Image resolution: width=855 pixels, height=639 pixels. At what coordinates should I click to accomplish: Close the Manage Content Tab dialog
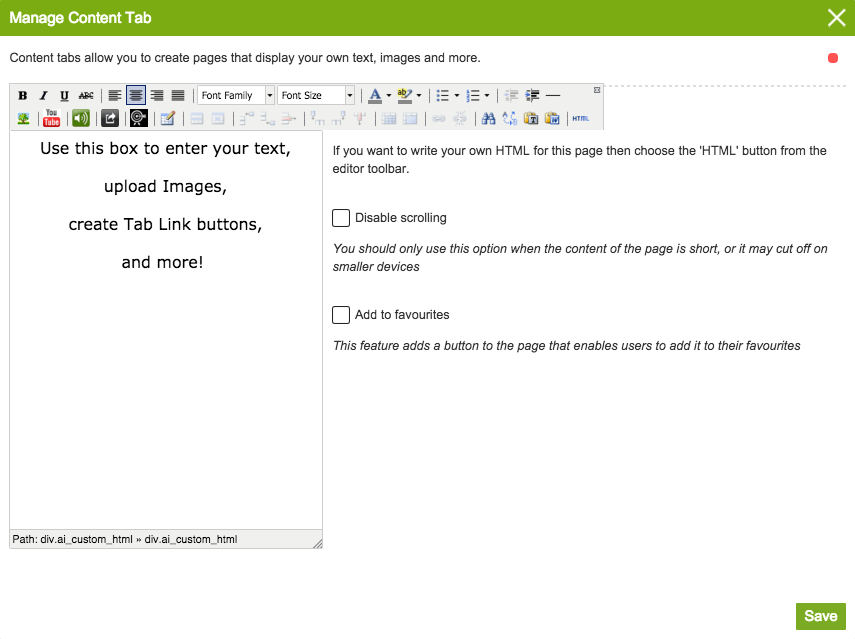pos(836,18)
